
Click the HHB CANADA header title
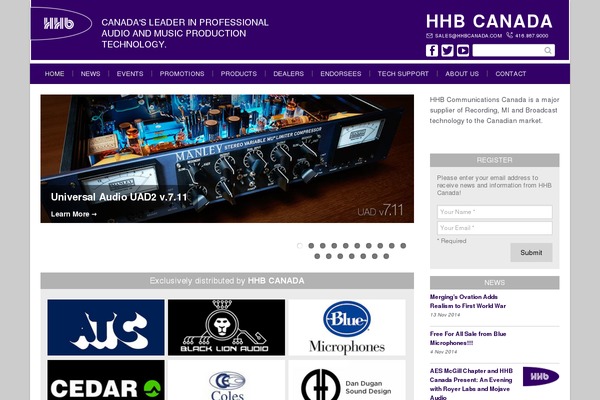[x=489, y=21]
